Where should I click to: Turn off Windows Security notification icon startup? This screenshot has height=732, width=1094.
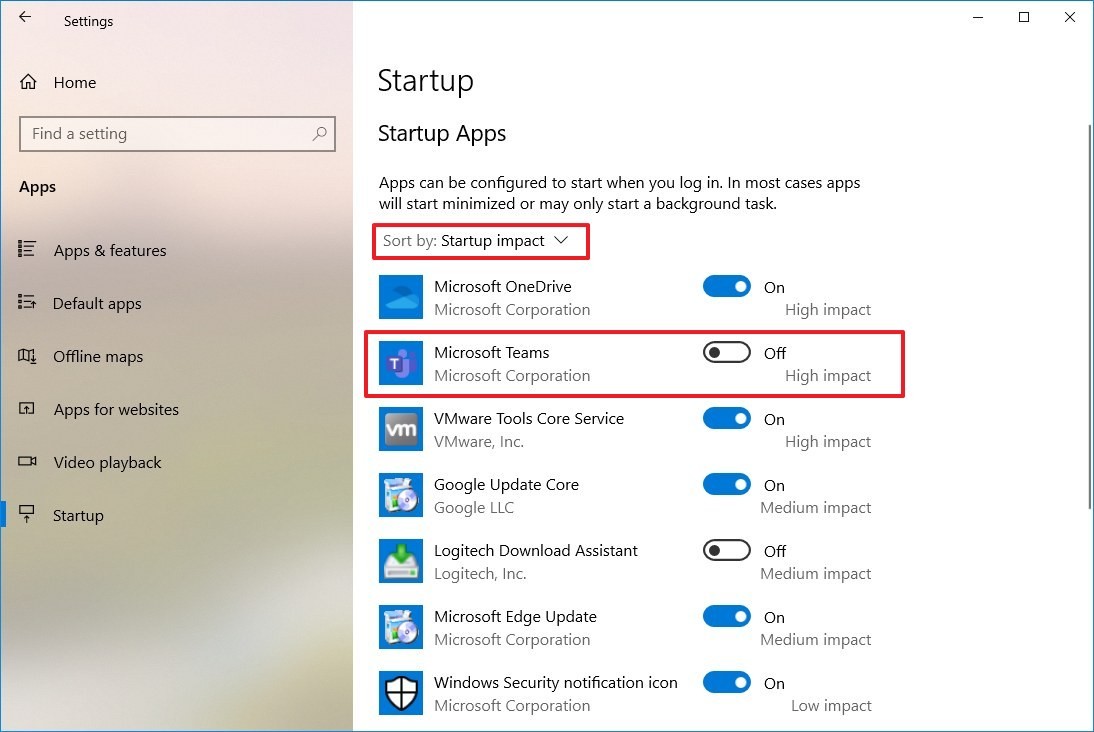pos(726,682)
